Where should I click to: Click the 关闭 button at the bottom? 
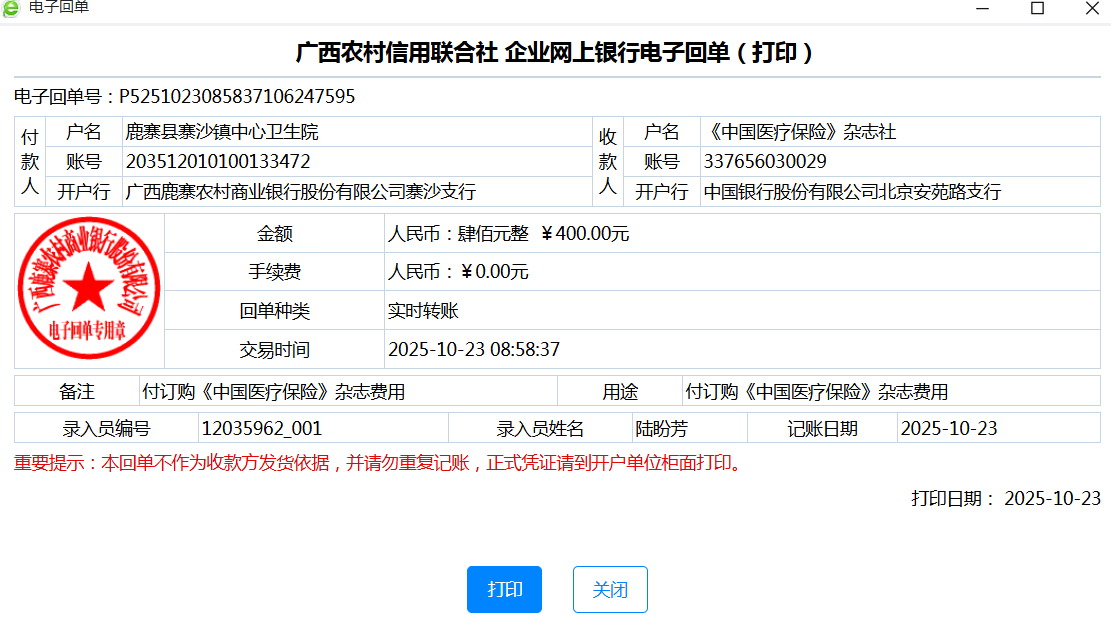(x=610, y=589)
